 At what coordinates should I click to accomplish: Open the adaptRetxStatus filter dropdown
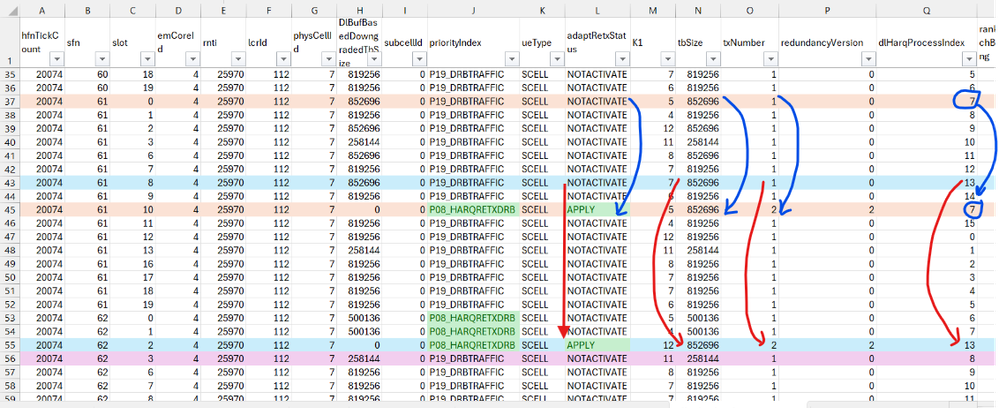tap(622, 59)
